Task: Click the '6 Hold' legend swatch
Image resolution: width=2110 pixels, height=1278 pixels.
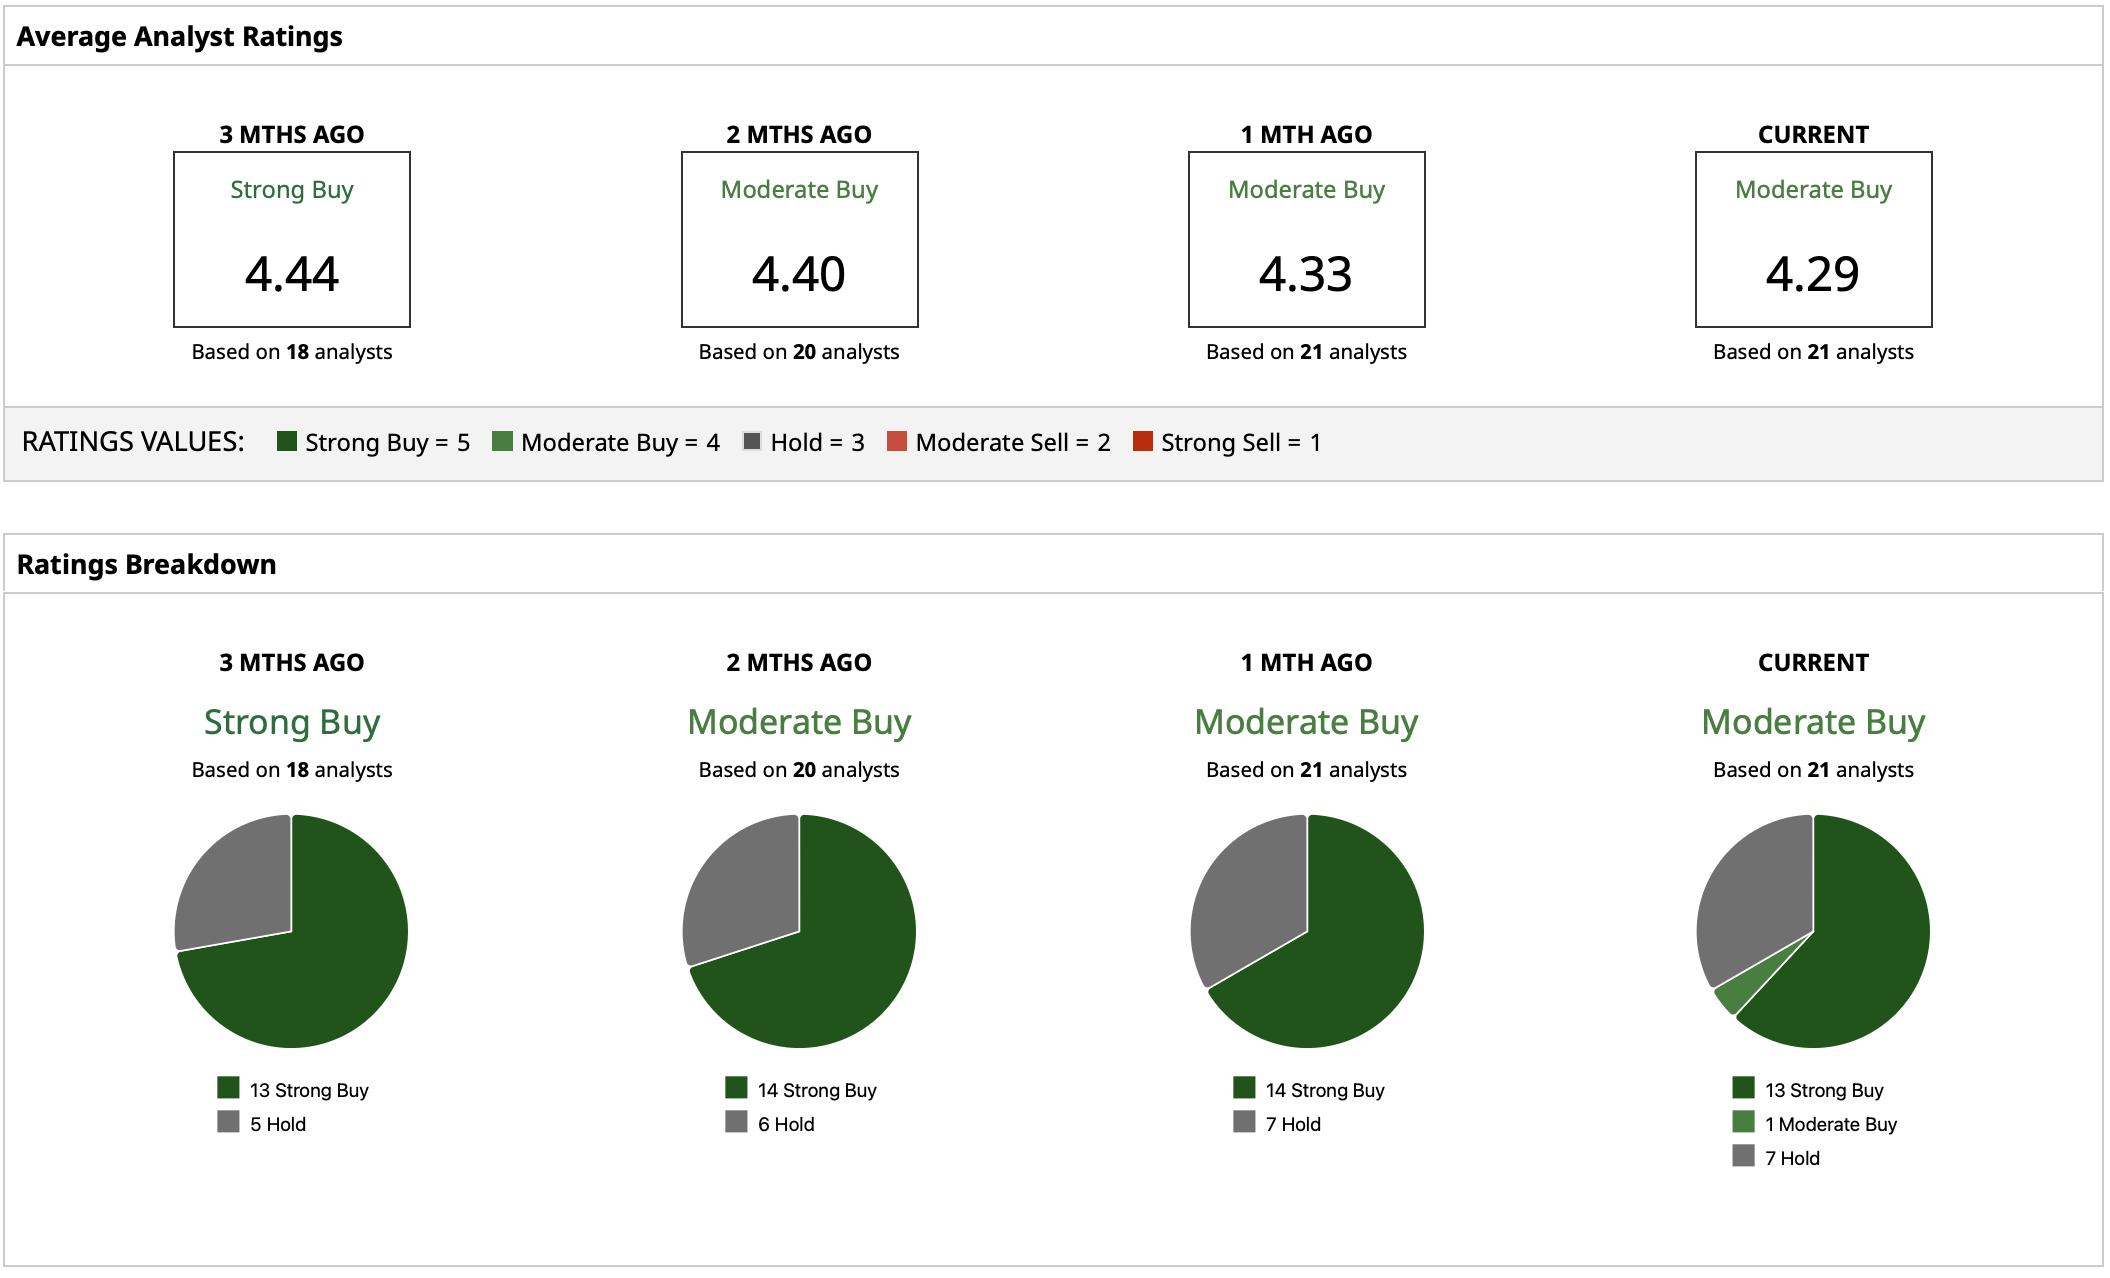Action: pyautogui.click(x=736, y=1122)
